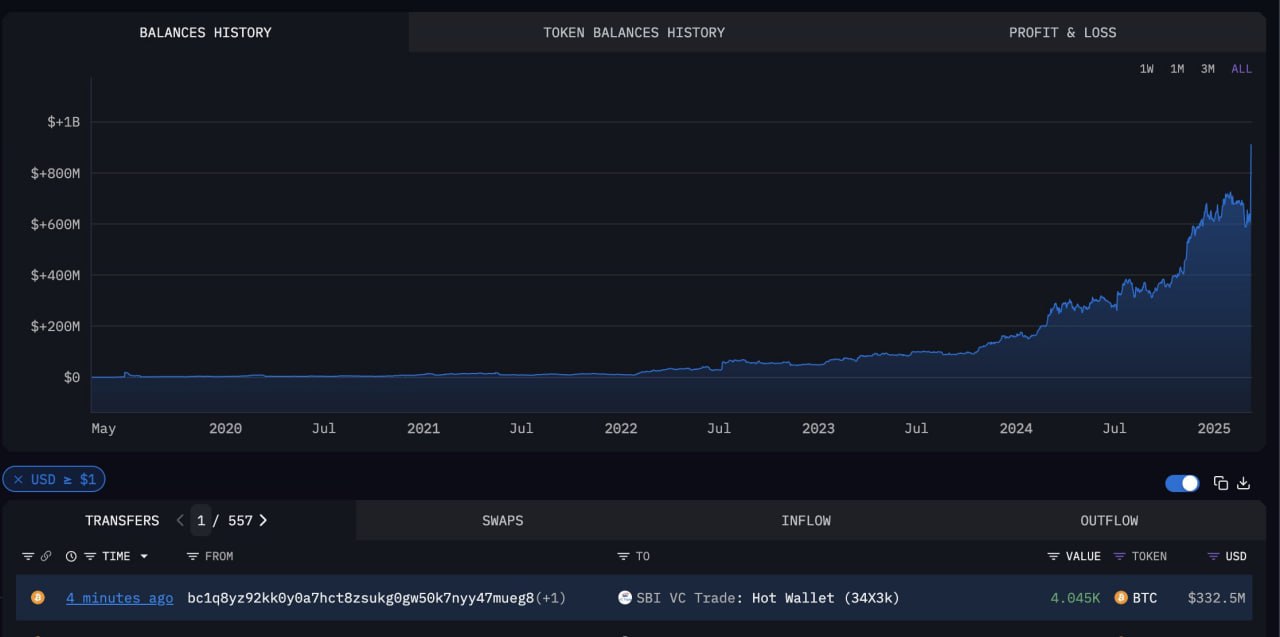Click the next page chevron after 1/557
1280x637 pixels.
pyautogui.click(x=263, y=520)
